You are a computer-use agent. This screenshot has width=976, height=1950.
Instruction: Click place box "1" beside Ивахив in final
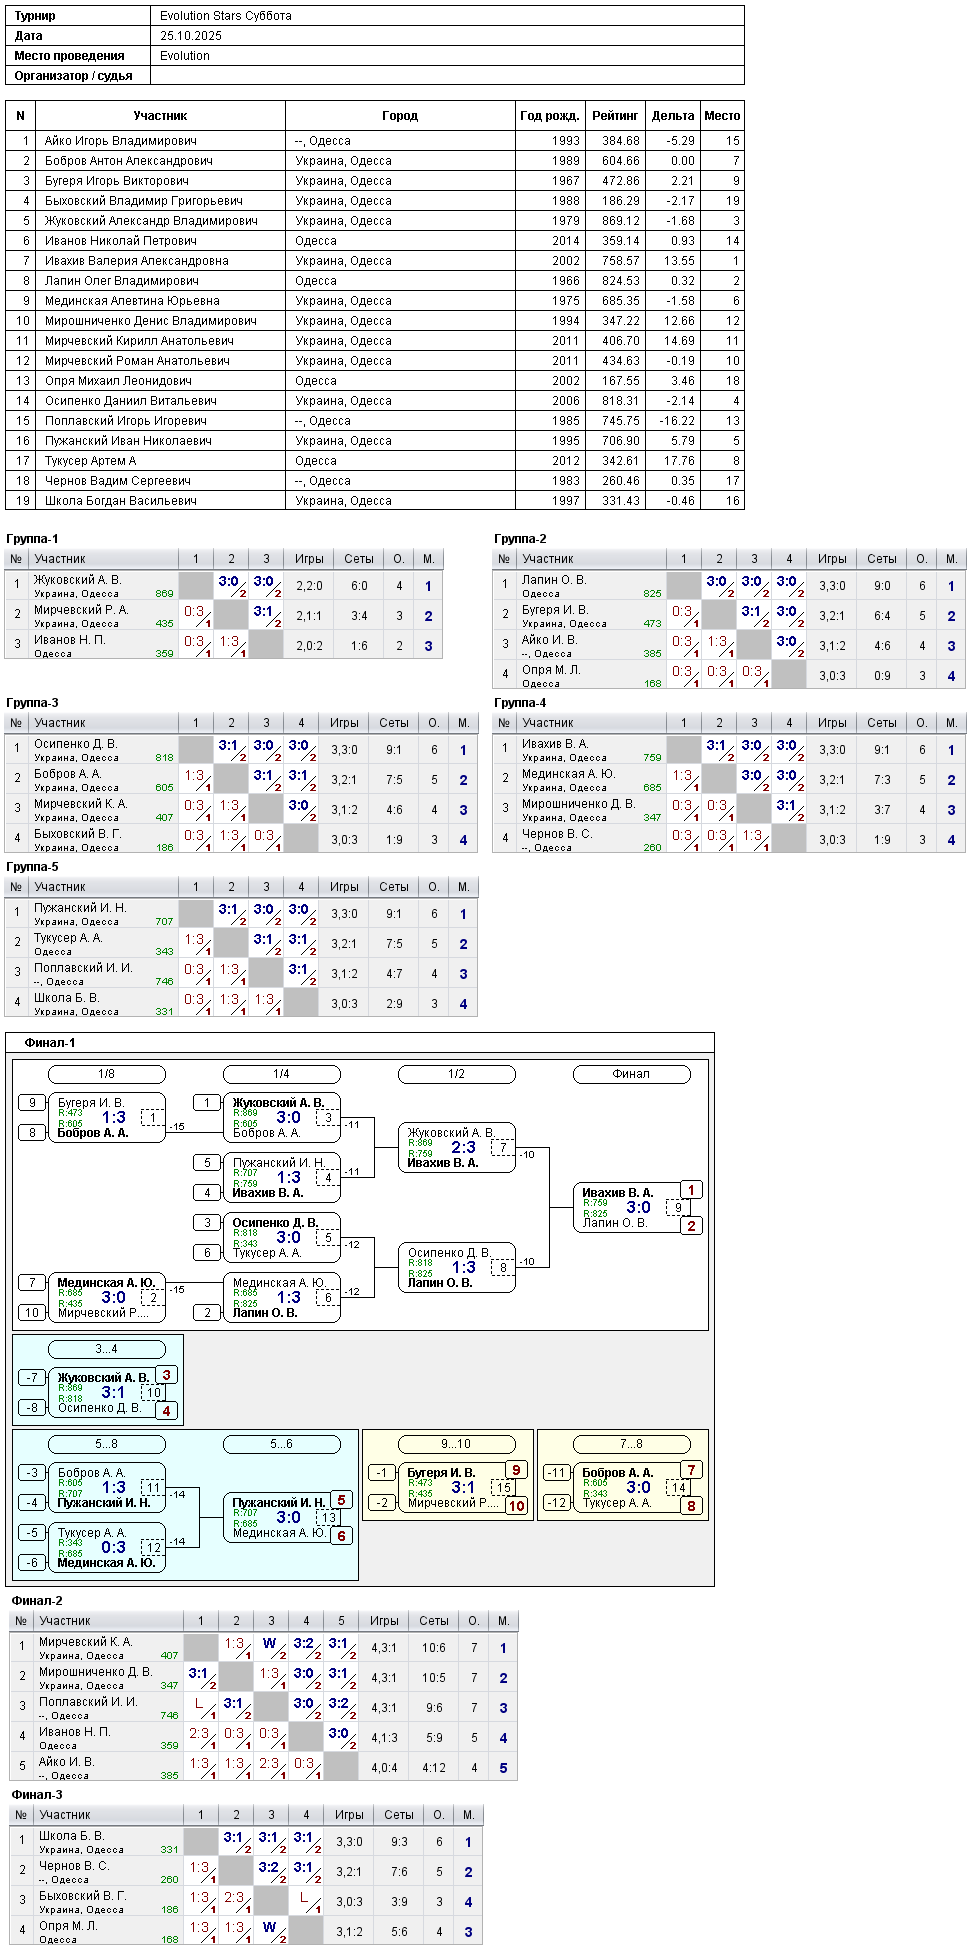pos(691,1190)
